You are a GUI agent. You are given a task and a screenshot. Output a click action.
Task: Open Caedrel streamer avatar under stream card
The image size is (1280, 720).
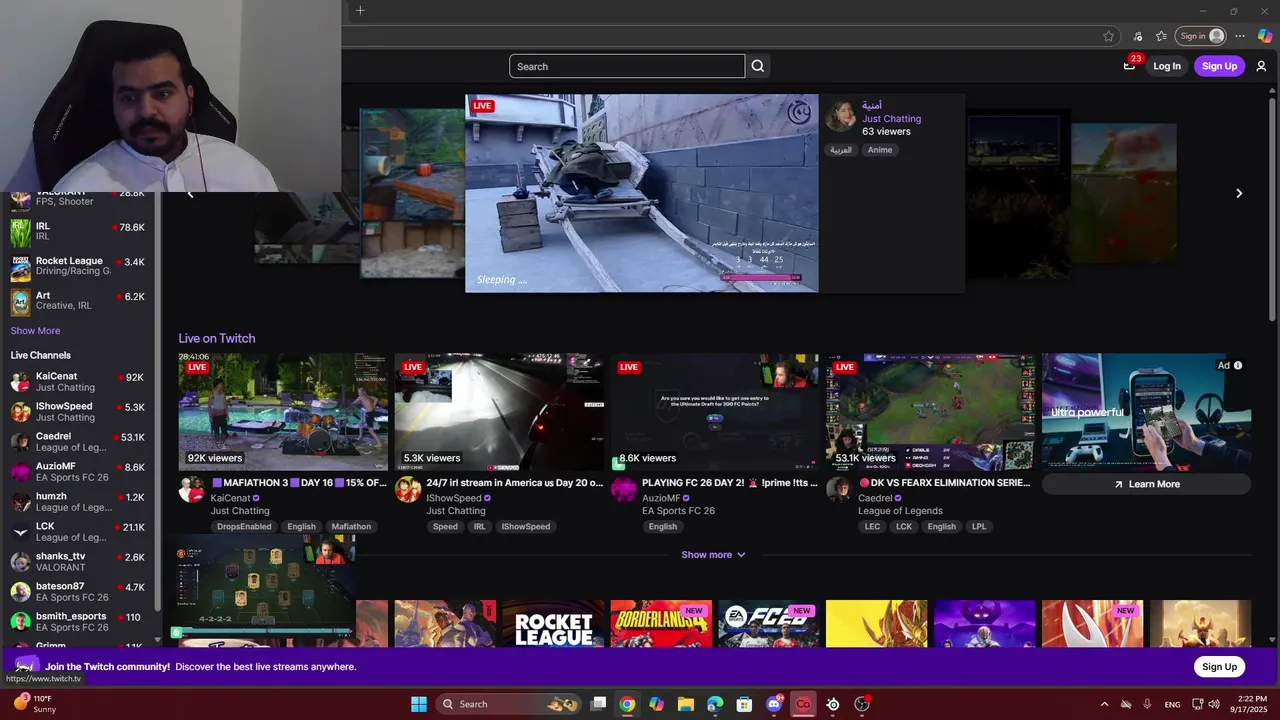[x=839, y=489]
